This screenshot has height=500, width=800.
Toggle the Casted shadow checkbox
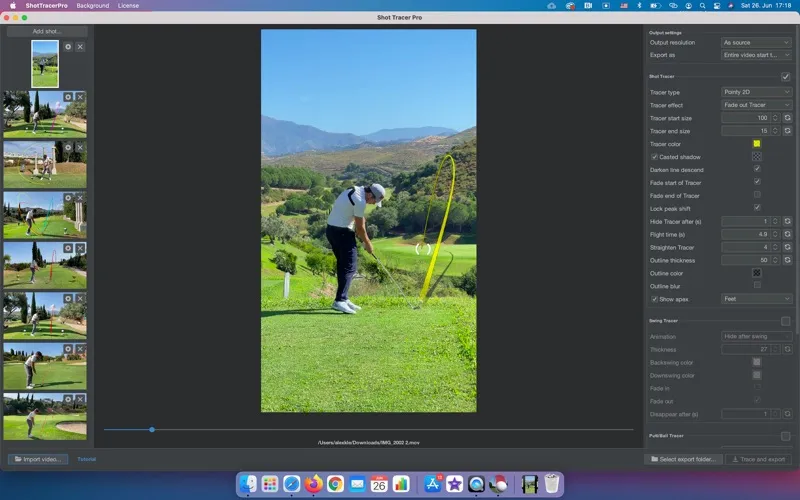point(654,157)
